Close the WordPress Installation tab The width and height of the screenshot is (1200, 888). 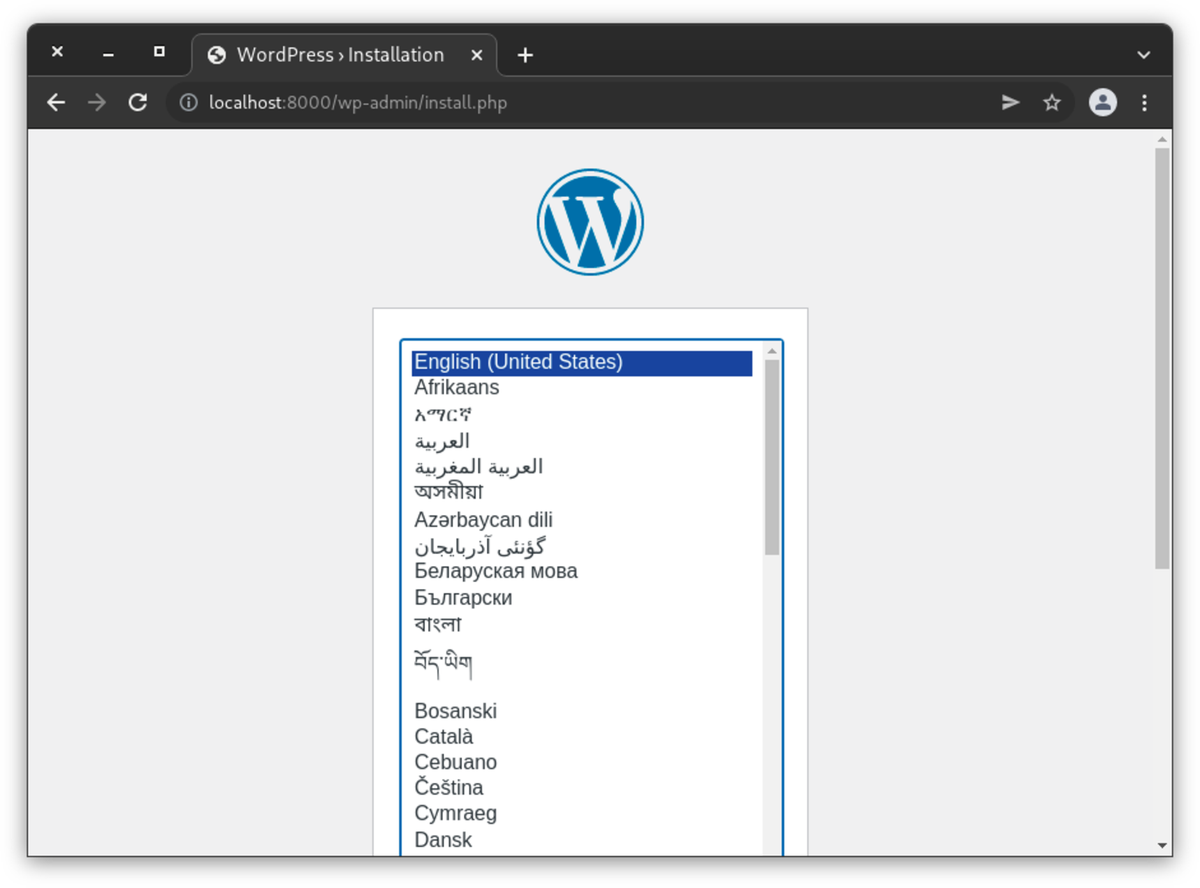[477, 55]
